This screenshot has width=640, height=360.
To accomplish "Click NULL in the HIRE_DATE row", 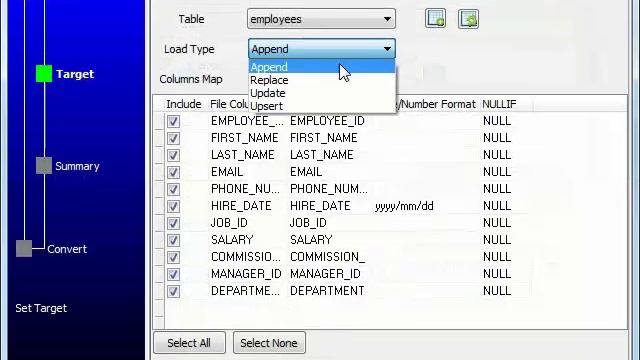I will tap(497, 206).
